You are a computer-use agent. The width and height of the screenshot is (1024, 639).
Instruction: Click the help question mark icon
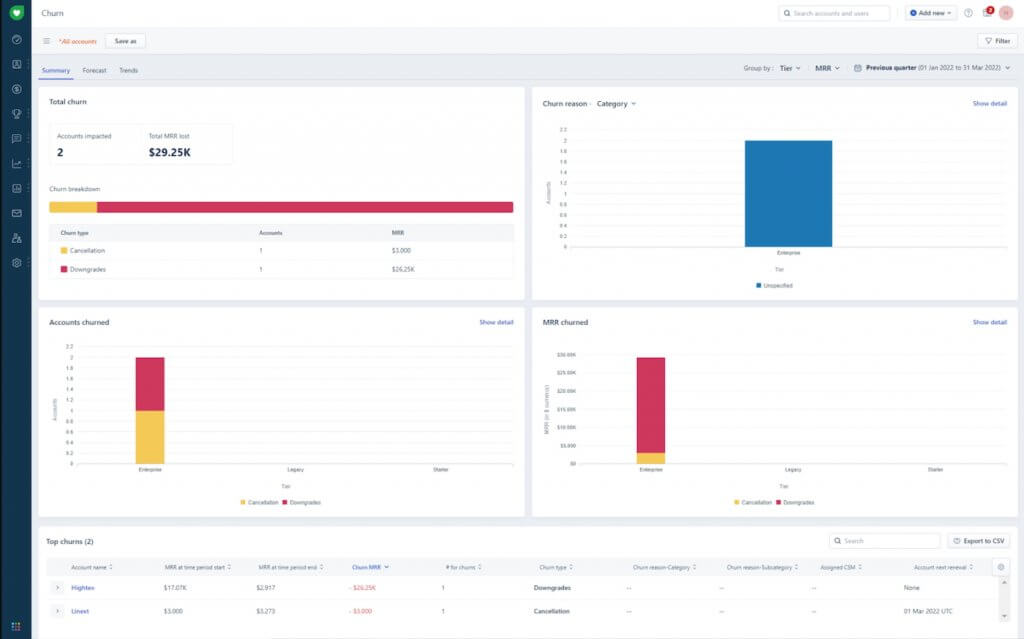(x=966, y=13)
